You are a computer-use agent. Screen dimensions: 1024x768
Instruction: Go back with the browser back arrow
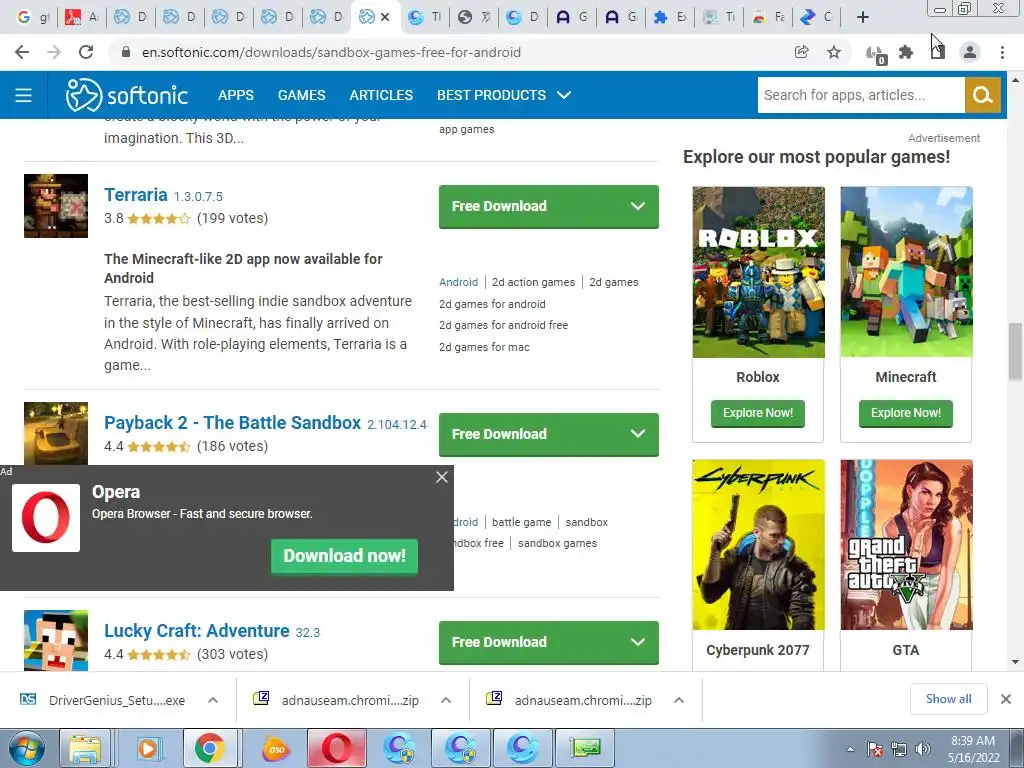click(x=22, y=52)
